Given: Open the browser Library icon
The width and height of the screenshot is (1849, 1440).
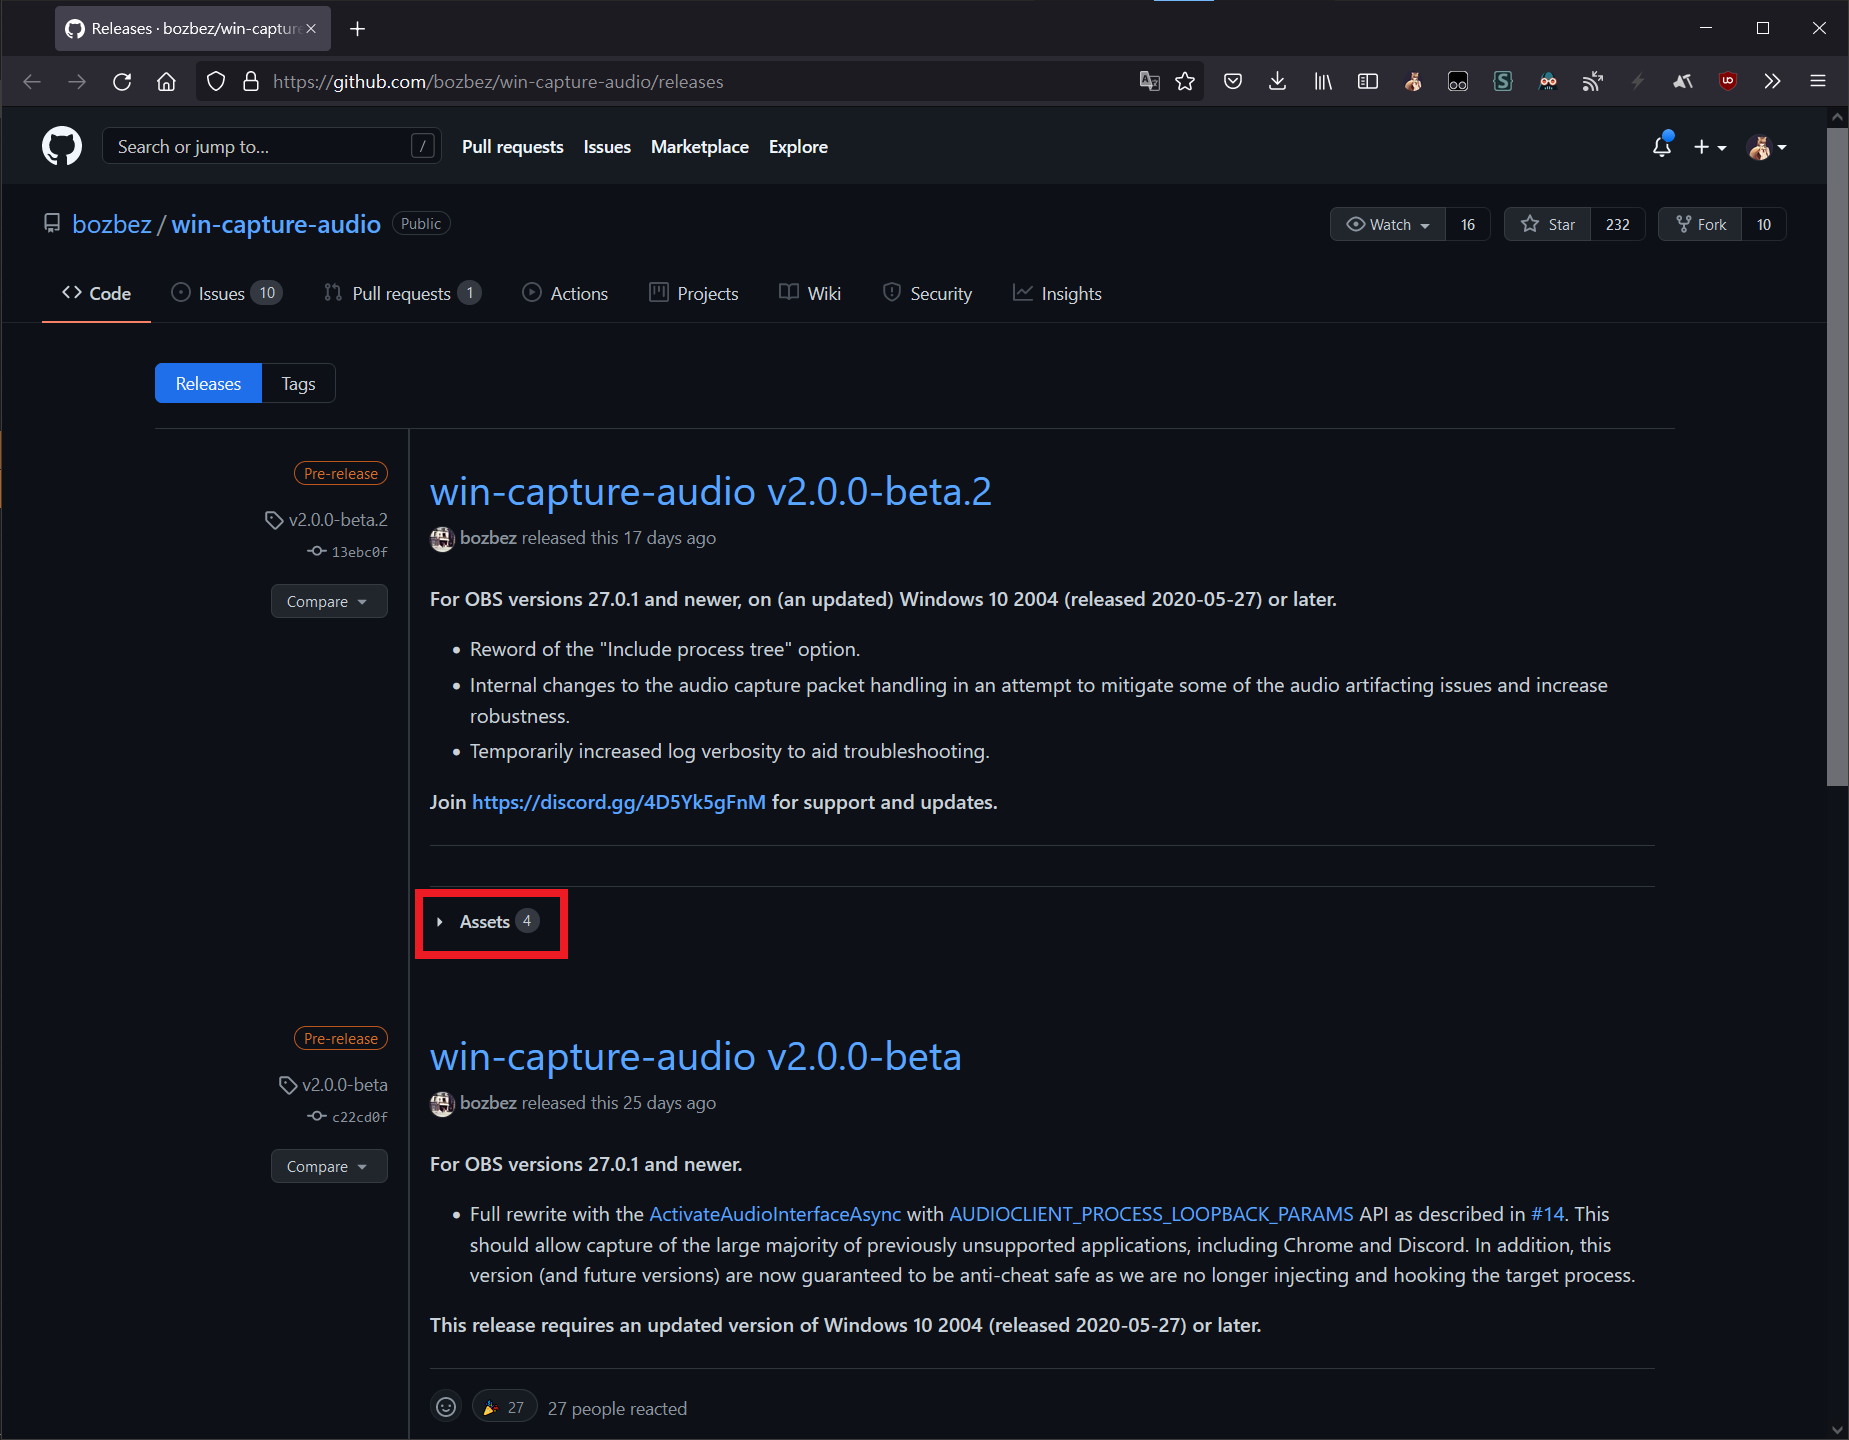Looking at the screenshot, I should coord(1322,81).
